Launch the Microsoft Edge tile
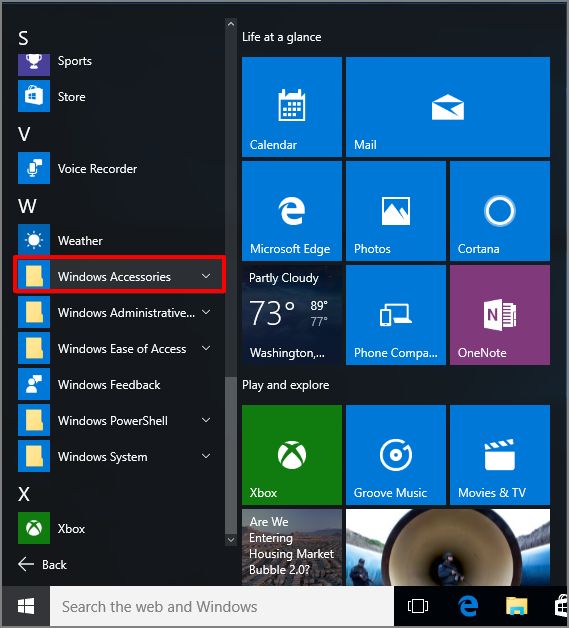Screen dimensions: 569x628 click(x=292, y=211)
